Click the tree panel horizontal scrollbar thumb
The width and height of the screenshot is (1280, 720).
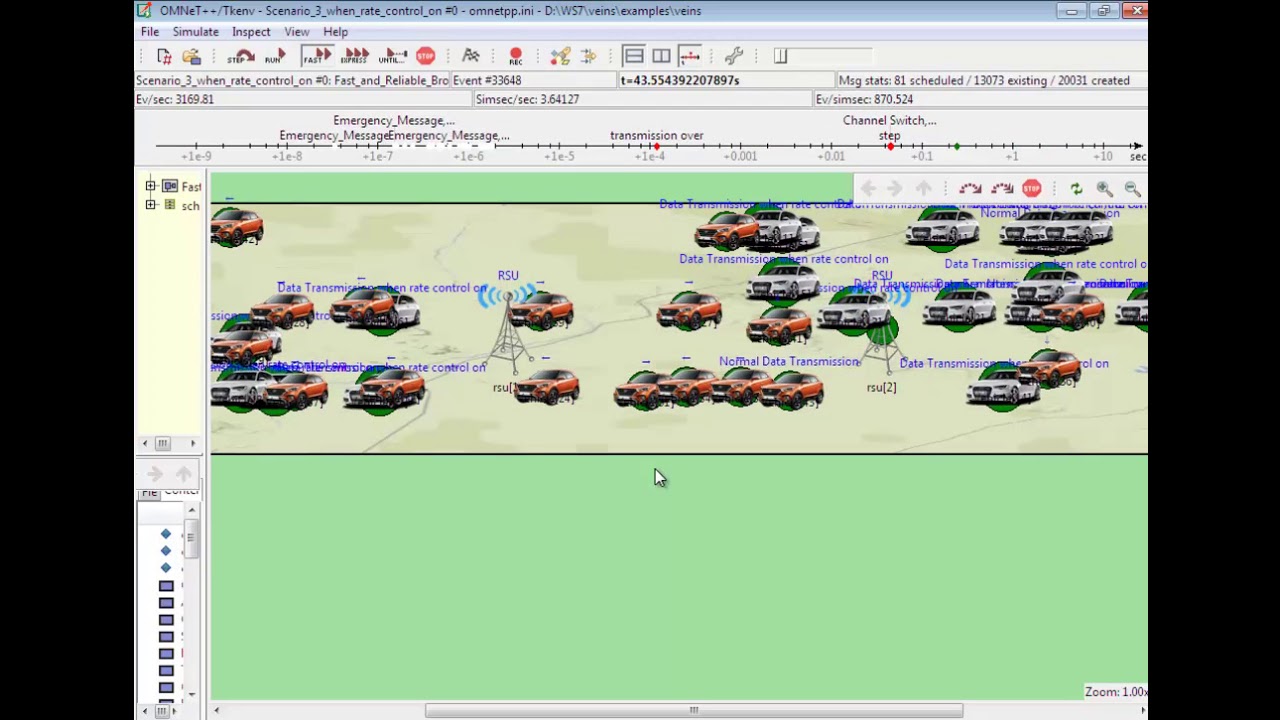click(x=162, y=443)
